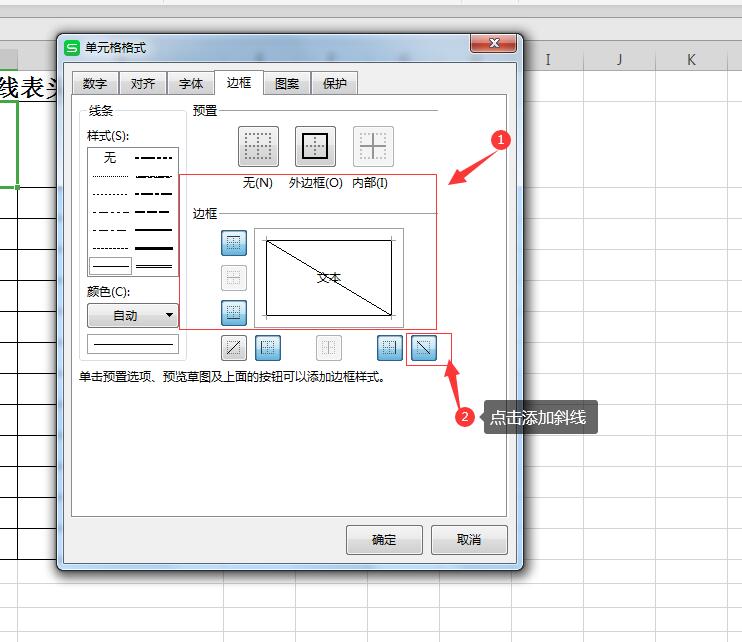Switch to the 数字 tab
This screenshot has width=742, height=642.
[x=95, y=84]
